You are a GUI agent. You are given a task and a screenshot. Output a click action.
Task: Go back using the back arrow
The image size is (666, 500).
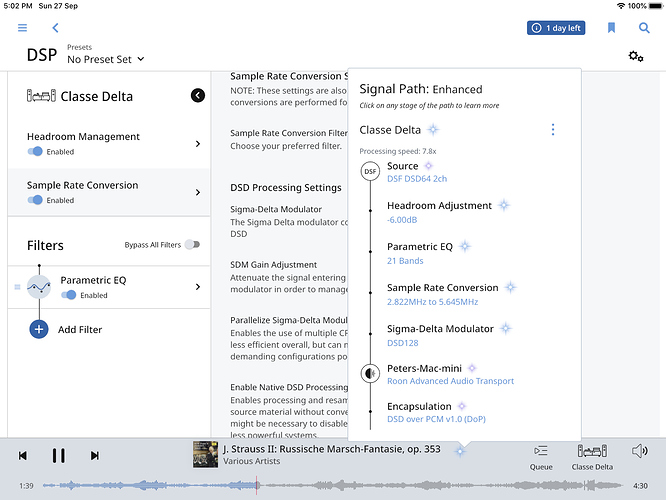click(55, 28)
